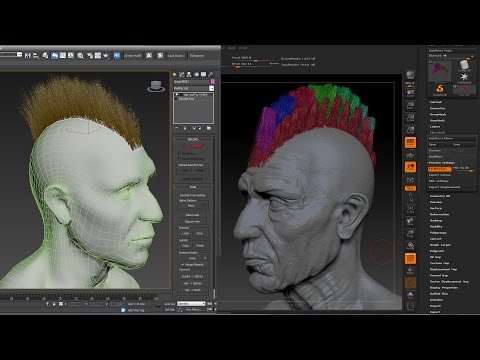Open the Utilities hammer command panel tab
The height and width of the screenshot is (360, 480).
coord(210,74)
